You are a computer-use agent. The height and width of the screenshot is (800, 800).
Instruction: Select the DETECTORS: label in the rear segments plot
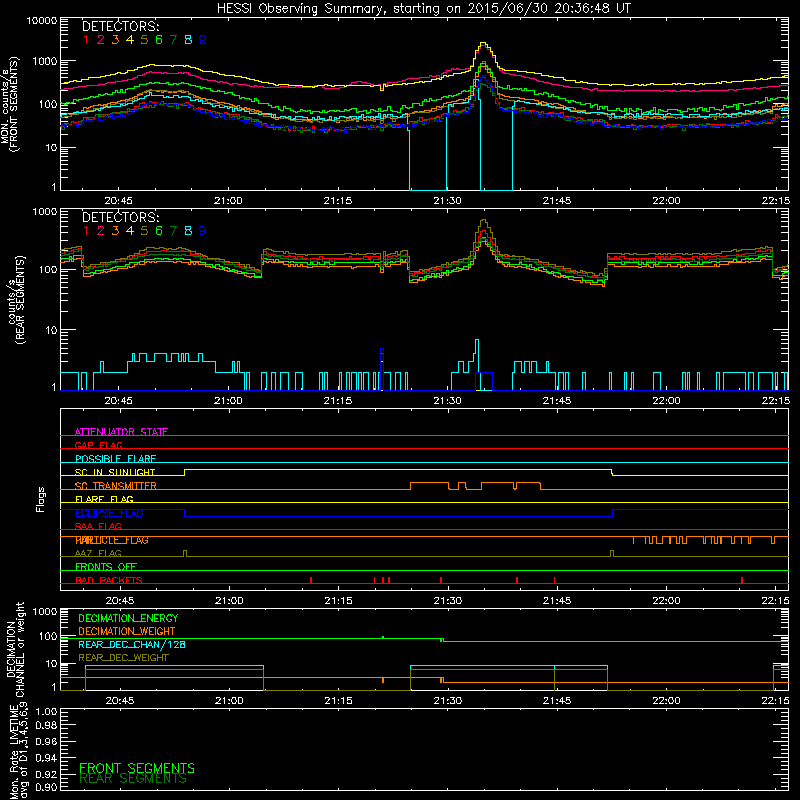pos(121,217)
